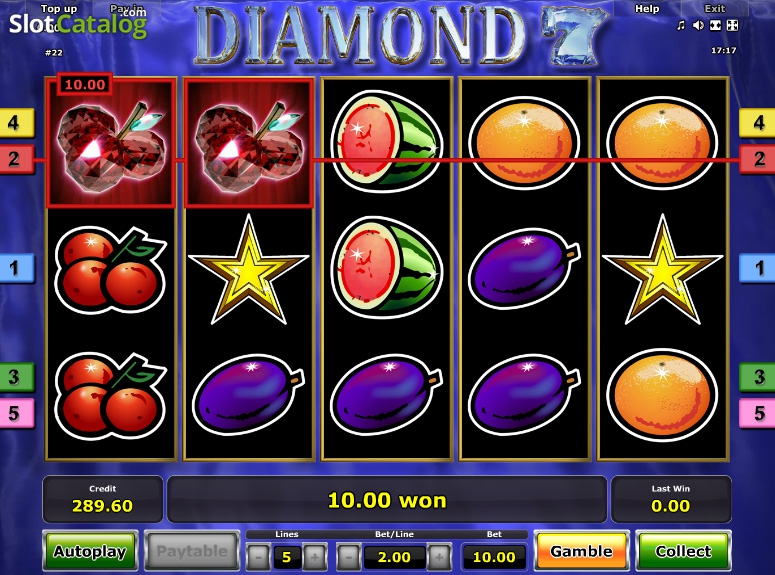Gamble the 10.00 win

pyautogui.click(x=581, y=551)
